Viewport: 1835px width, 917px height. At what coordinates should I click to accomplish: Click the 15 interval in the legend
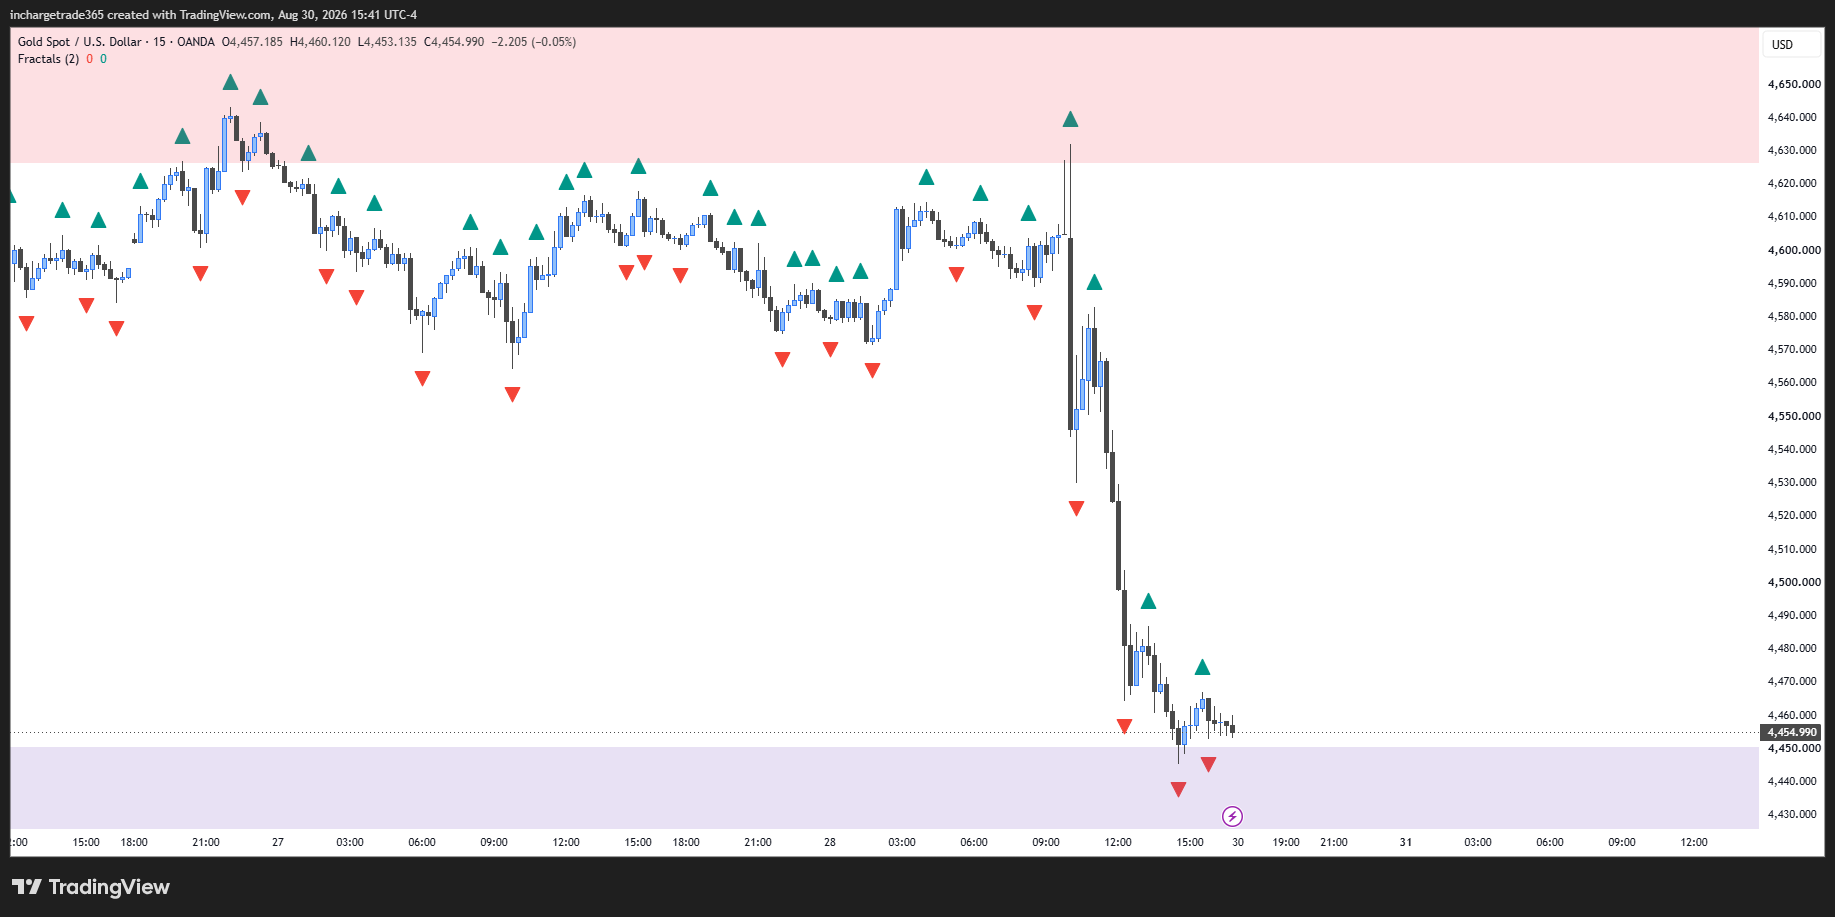(x=160, y=42)
